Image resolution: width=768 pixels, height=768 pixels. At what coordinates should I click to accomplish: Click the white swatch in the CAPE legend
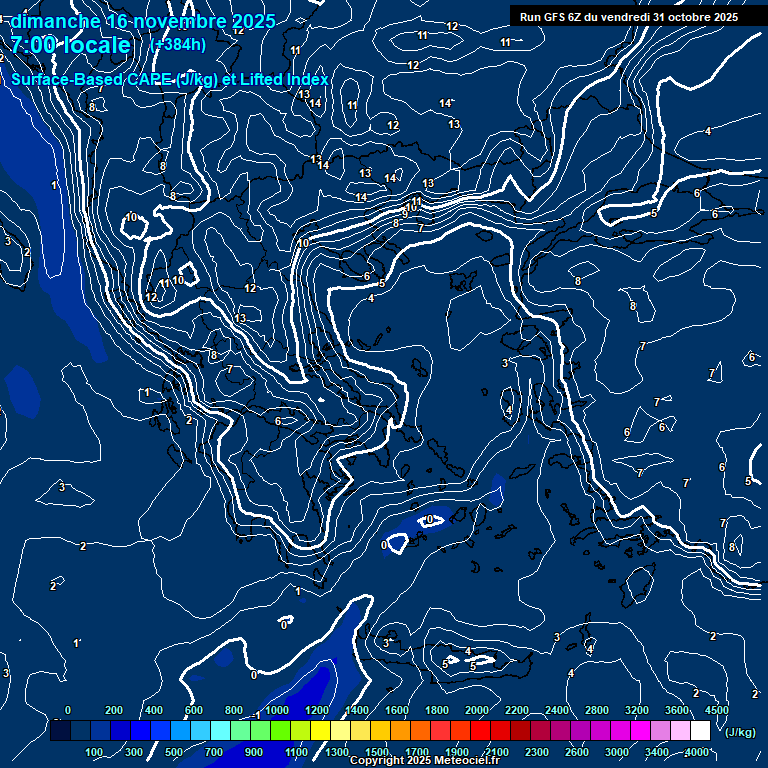click(x=700, y=730)
